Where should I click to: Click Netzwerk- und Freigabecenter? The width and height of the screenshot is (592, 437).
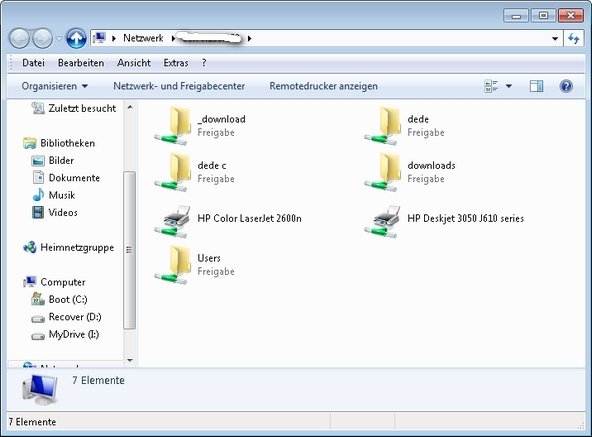pos(179,86)
